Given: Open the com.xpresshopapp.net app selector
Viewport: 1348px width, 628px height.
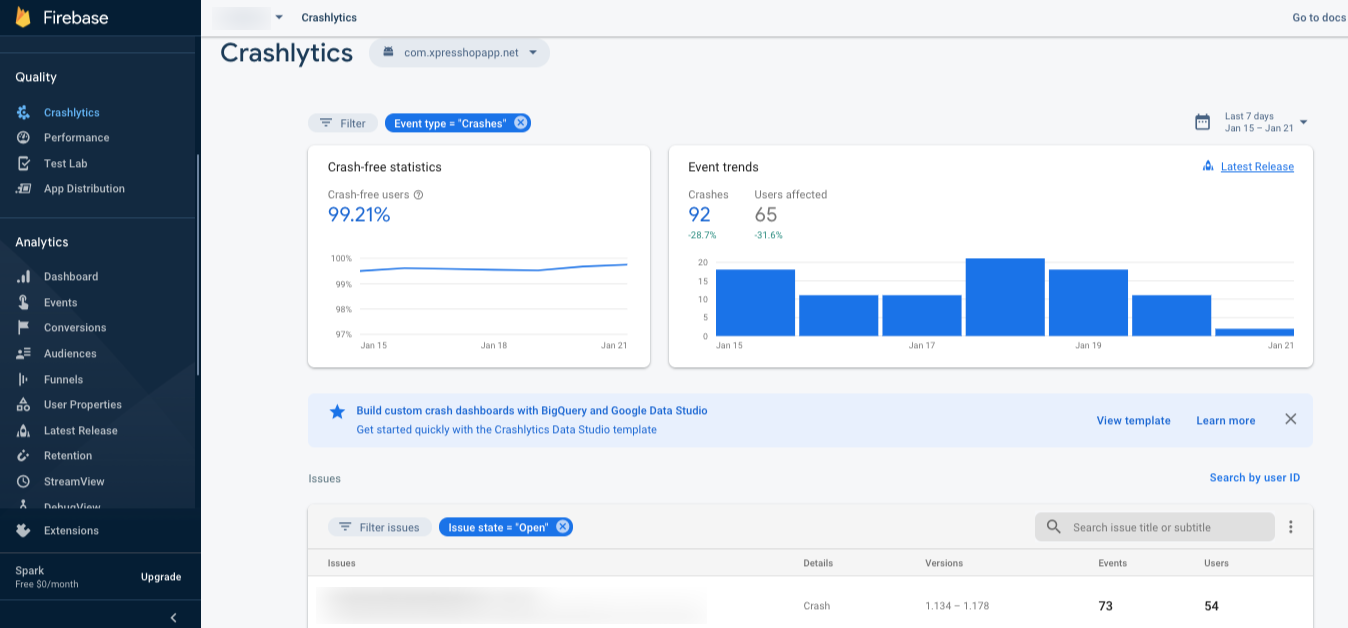Looking at the screenshot, I should [x=459, y=53].
